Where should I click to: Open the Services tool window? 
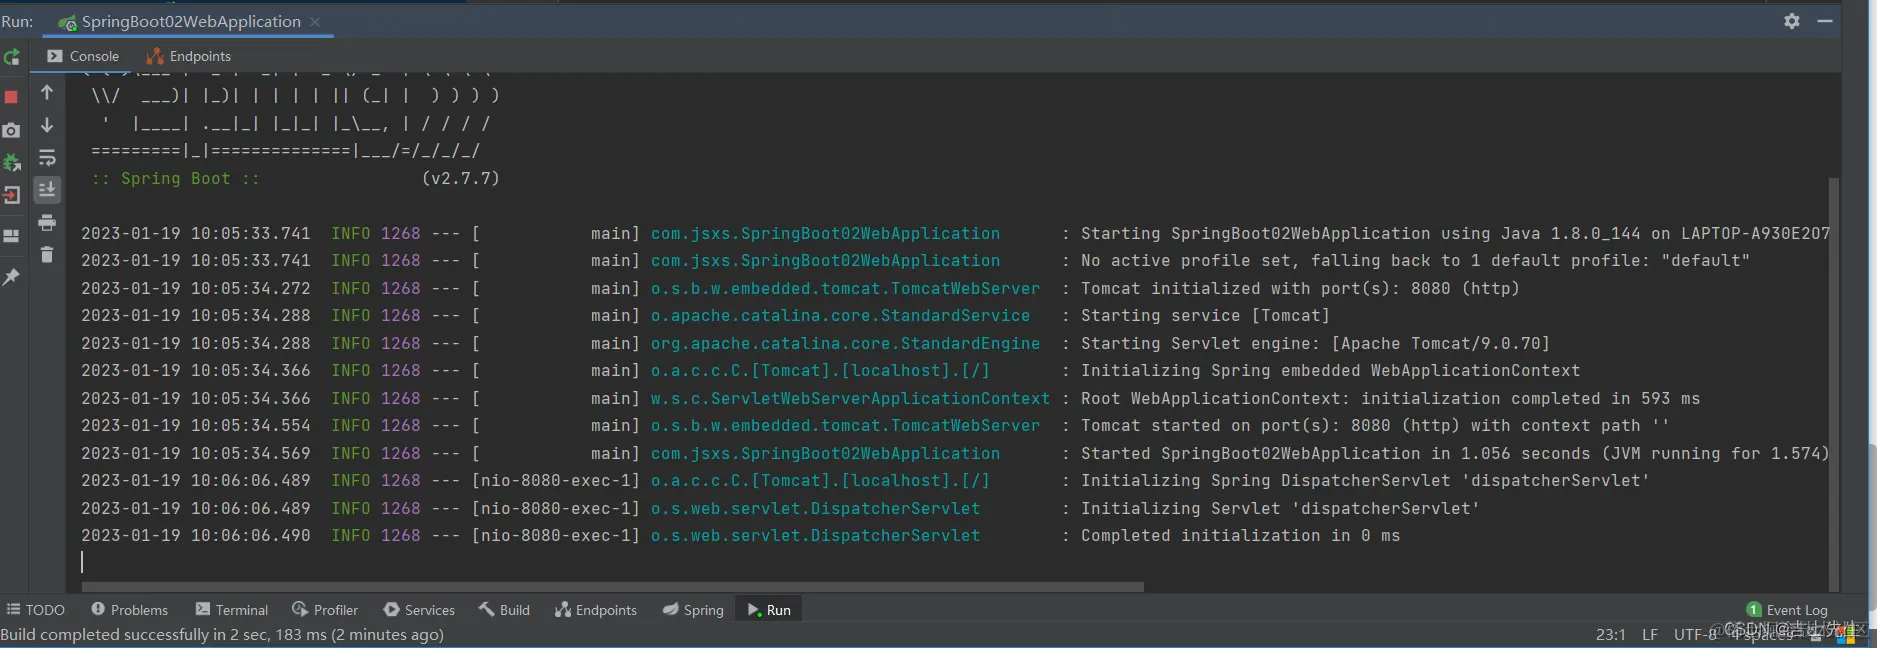(x=419, y=610)
